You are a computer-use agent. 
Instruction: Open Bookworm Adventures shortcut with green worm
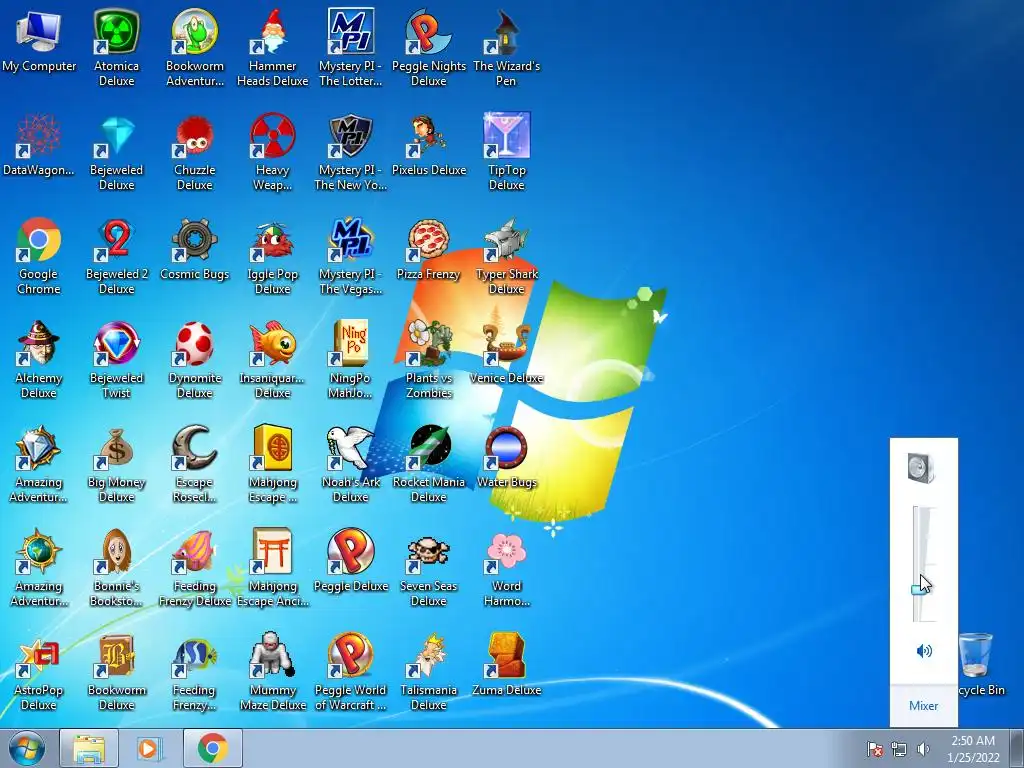(195, 48)
